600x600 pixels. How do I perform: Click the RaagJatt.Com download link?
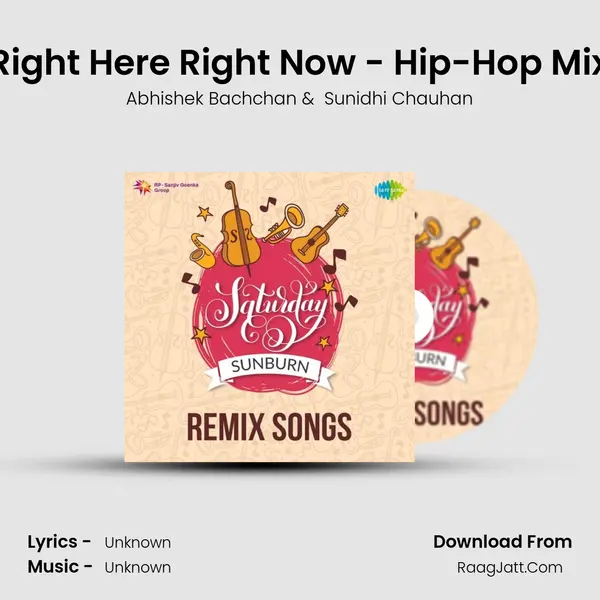pyautogui.click(x=510, y=567)
